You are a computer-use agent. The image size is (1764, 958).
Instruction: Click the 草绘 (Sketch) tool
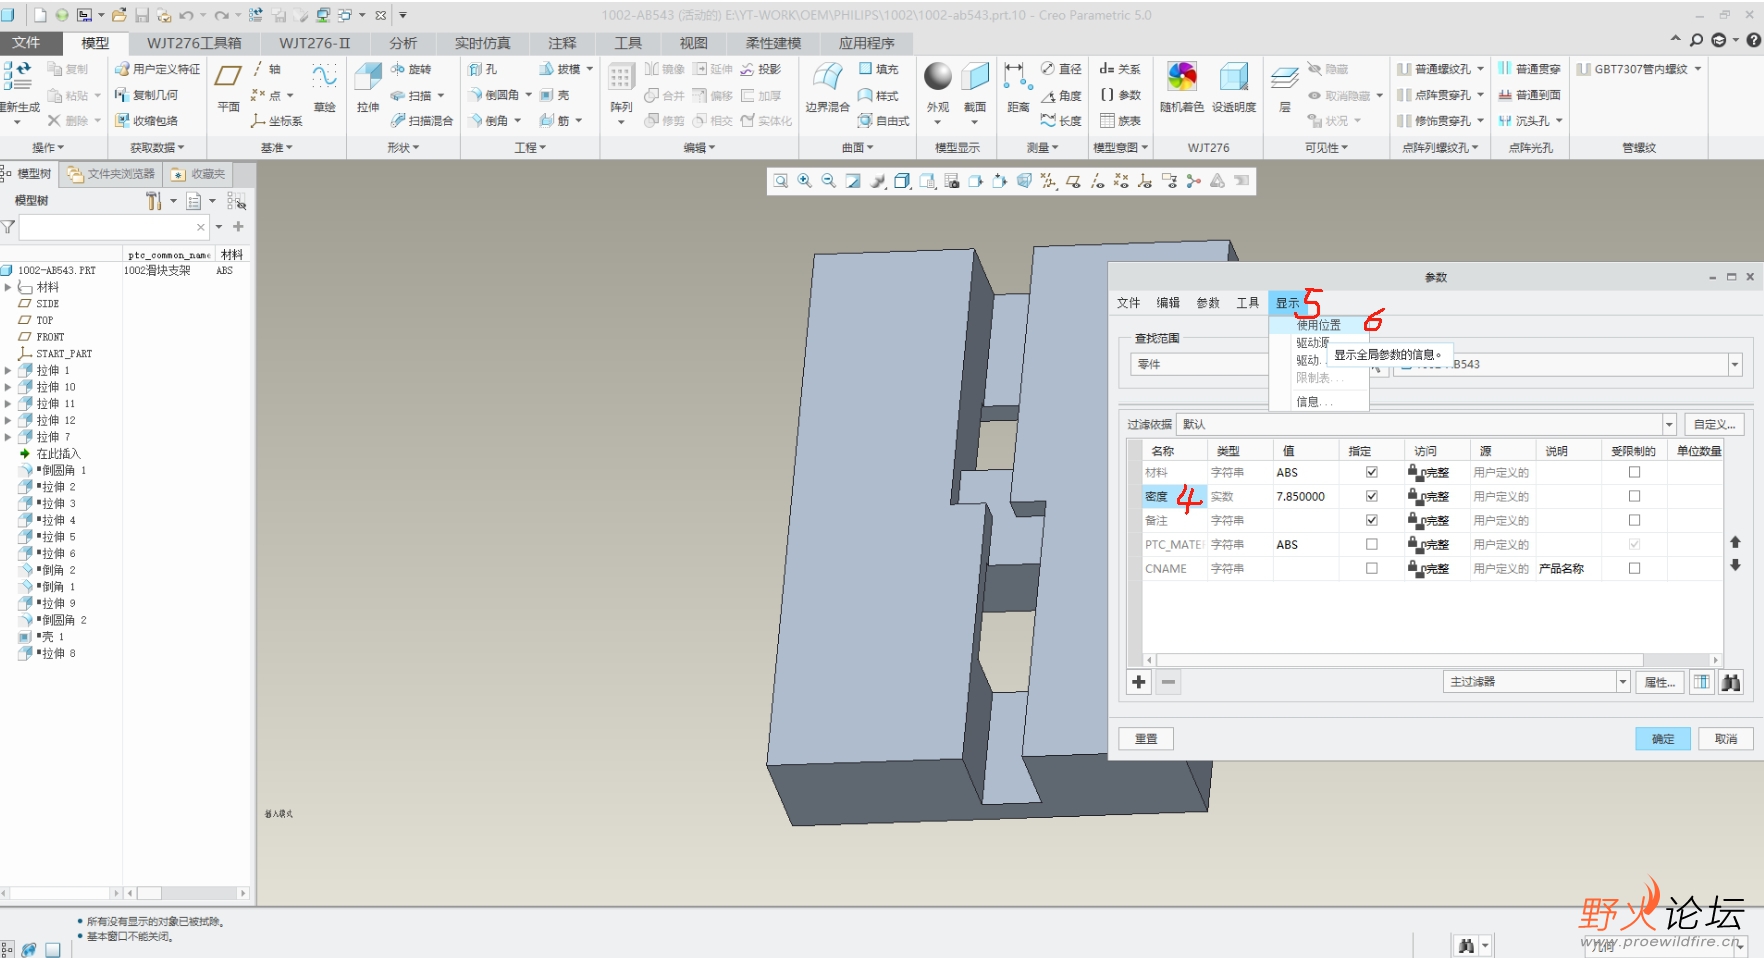pos(324,86)
